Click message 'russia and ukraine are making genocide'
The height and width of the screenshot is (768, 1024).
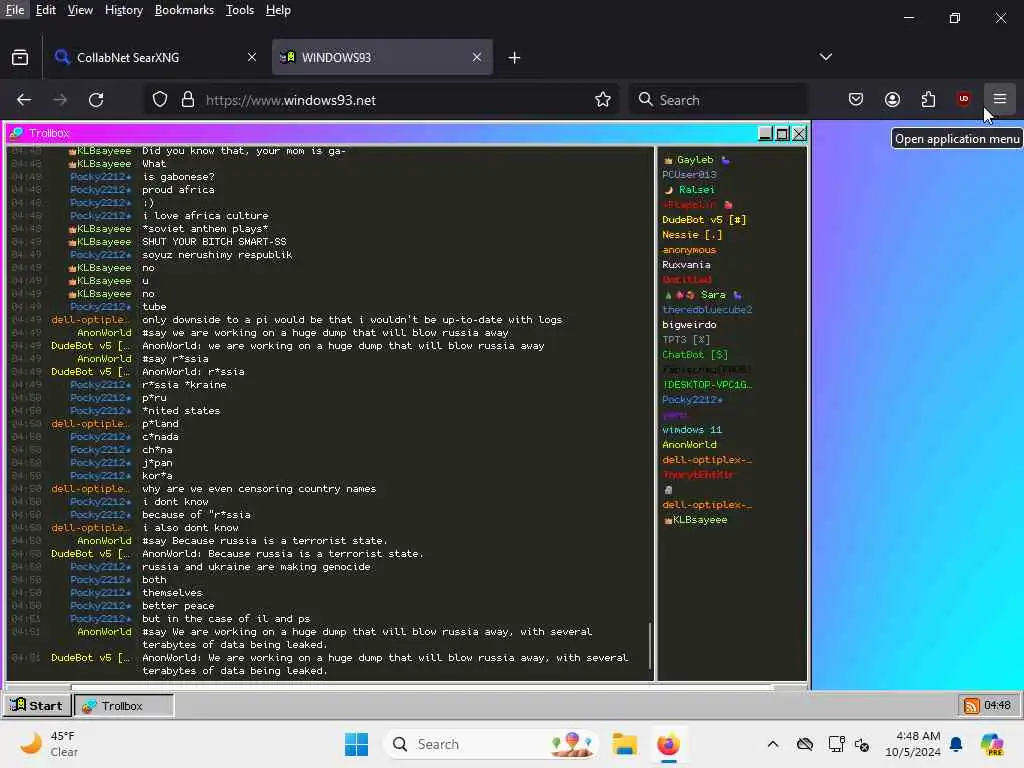(x=256, y=567)
